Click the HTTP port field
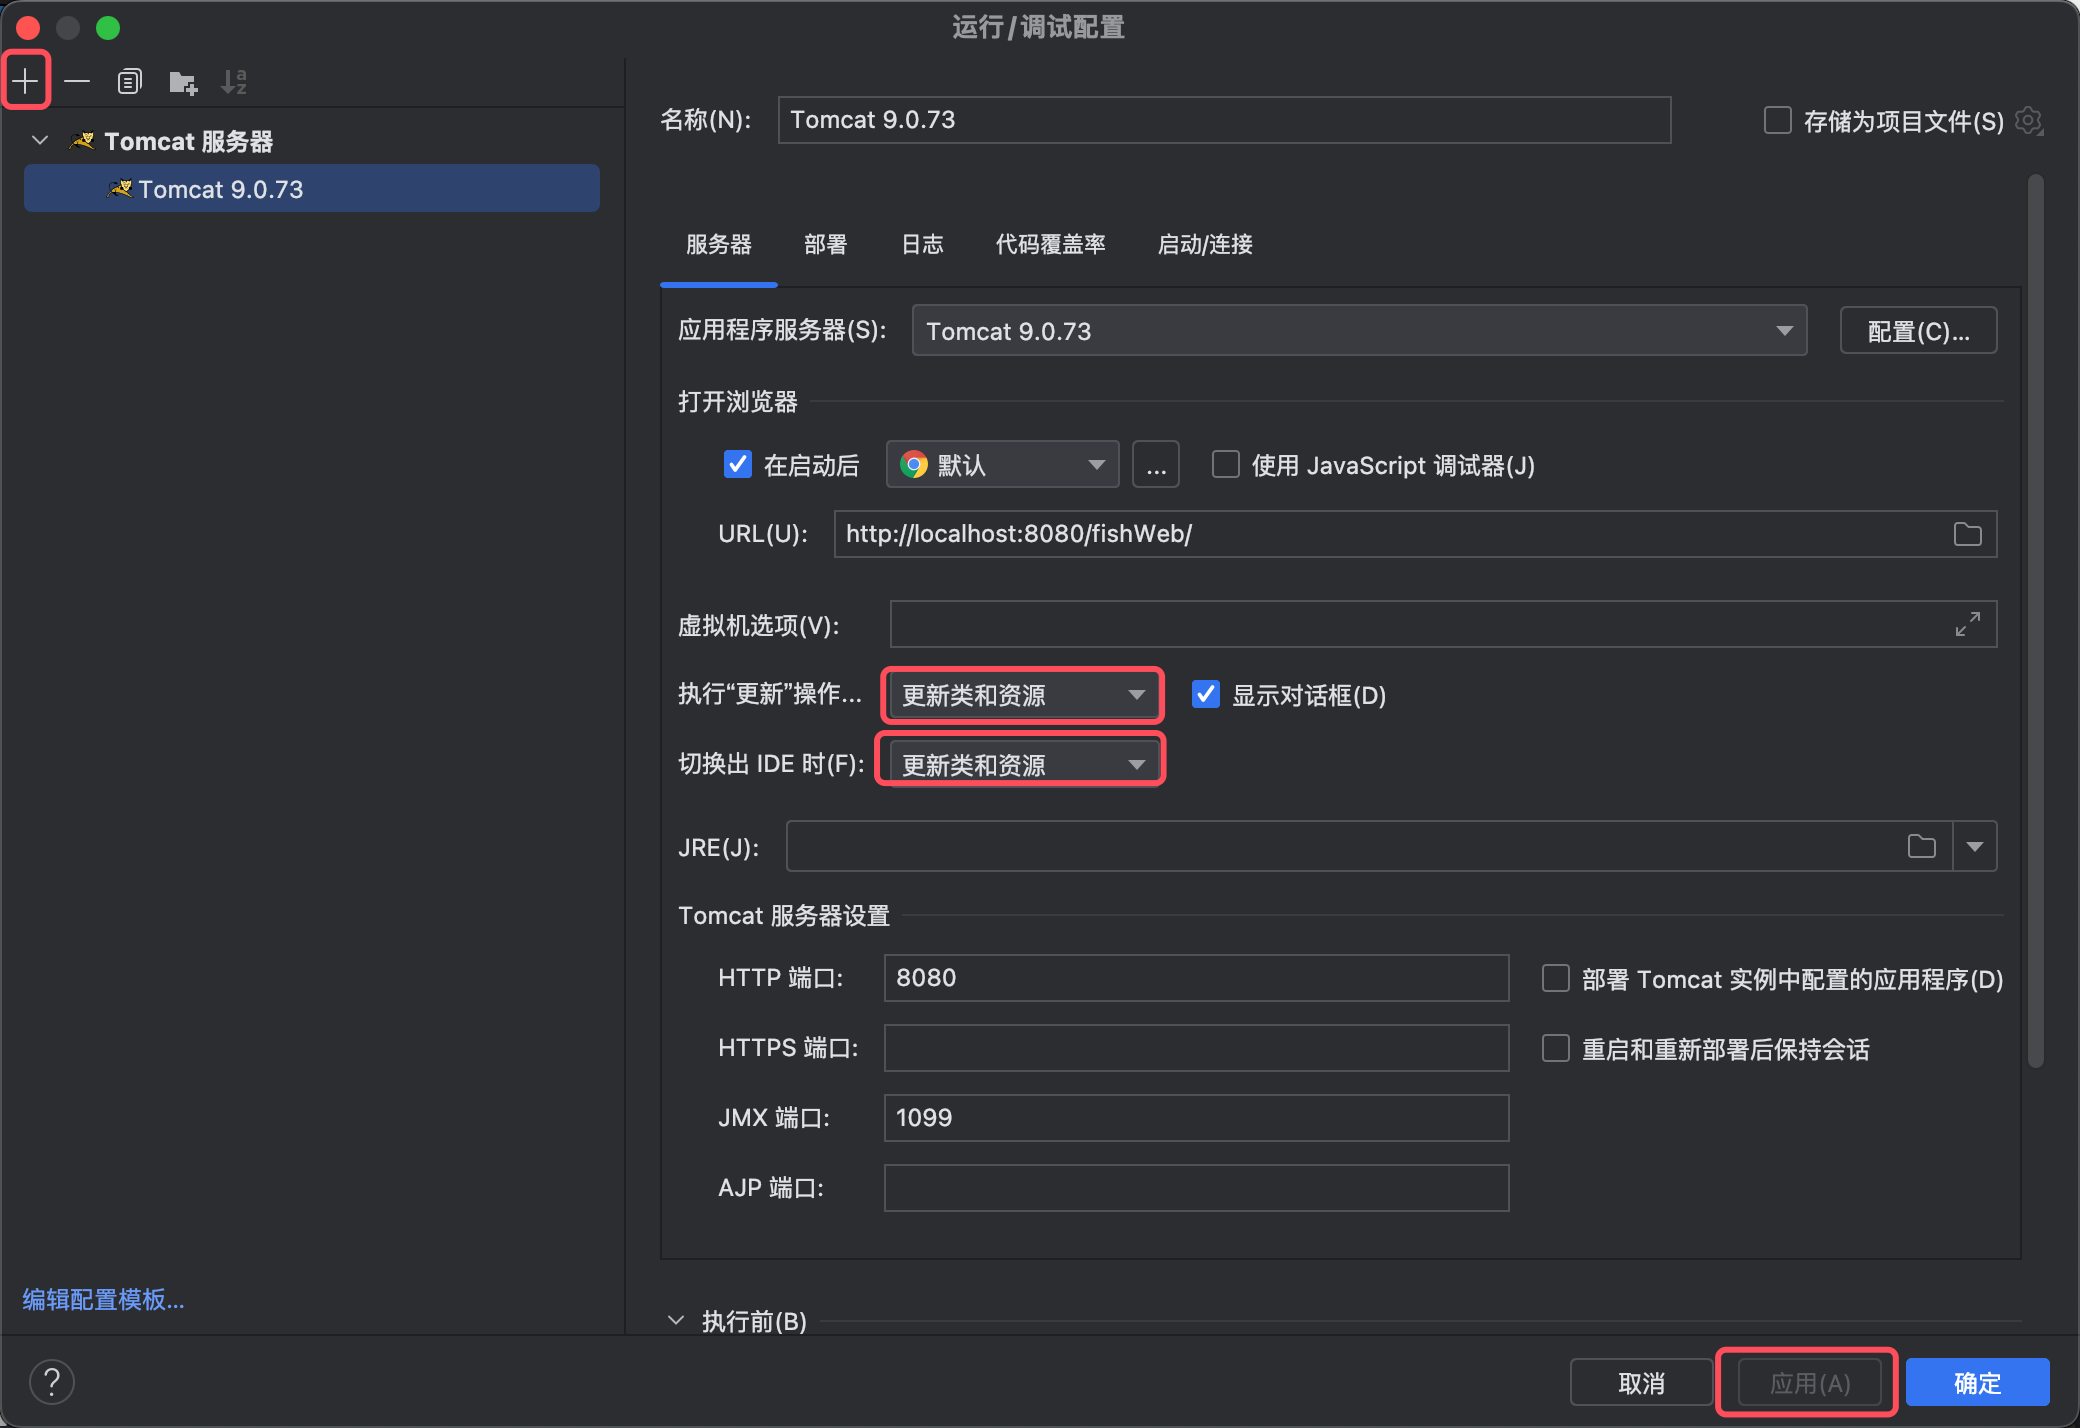 [1196, 978]
